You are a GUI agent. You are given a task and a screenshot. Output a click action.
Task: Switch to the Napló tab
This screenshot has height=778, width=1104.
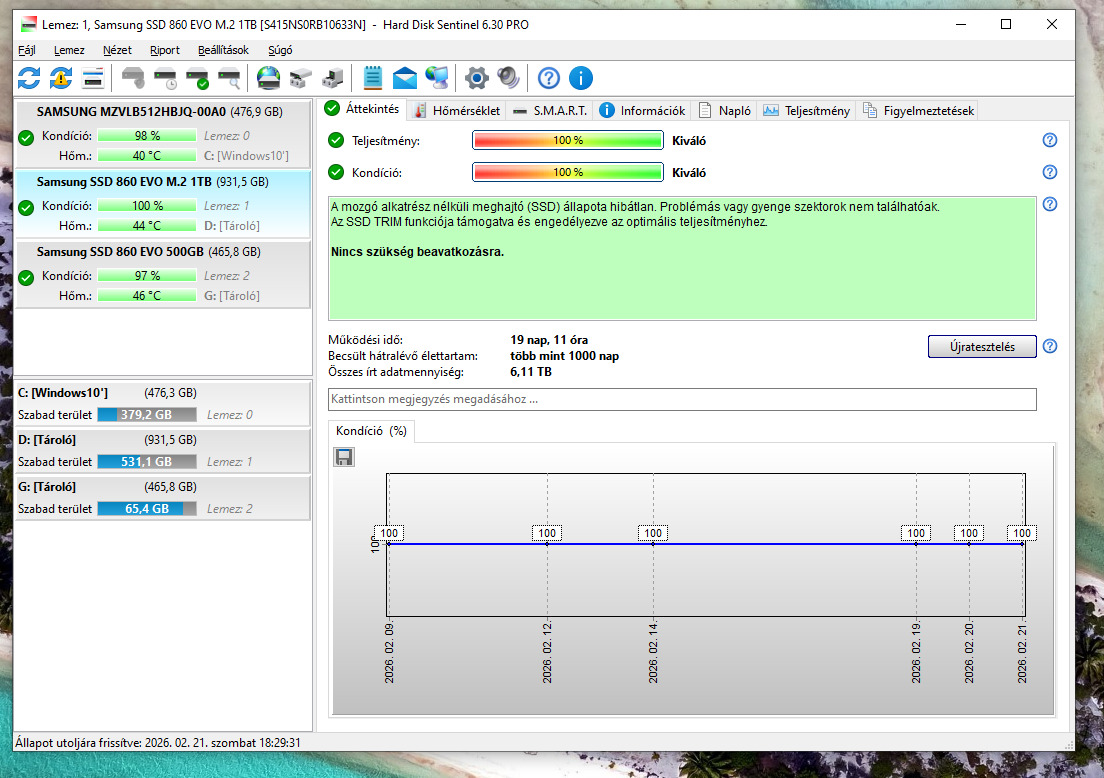pyautogui.click(x=724, y=111)
